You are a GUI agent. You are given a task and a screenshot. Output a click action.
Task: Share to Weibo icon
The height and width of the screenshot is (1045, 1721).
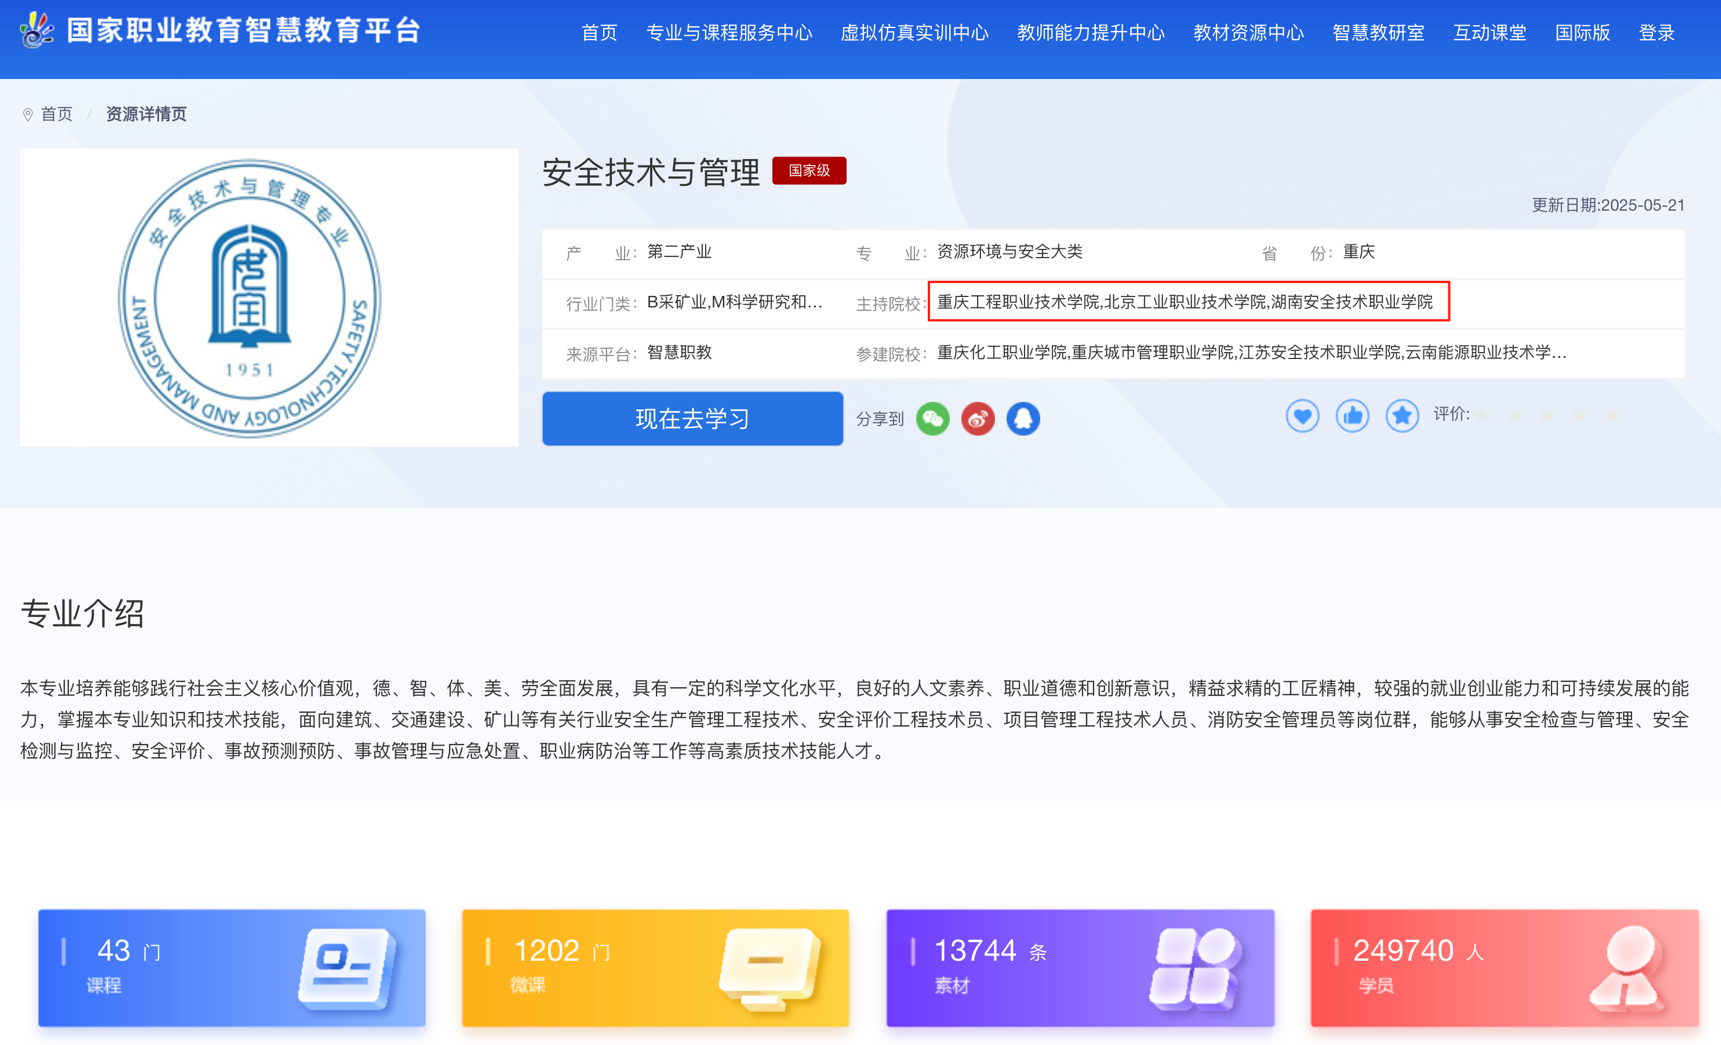(x=977, y=418)
